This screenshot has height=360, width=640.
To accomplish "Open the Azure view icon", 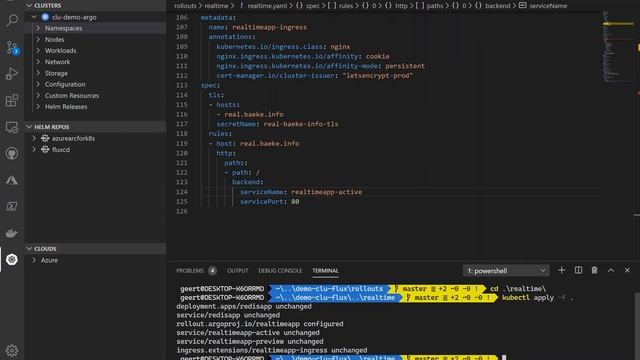I will [12, 180].
